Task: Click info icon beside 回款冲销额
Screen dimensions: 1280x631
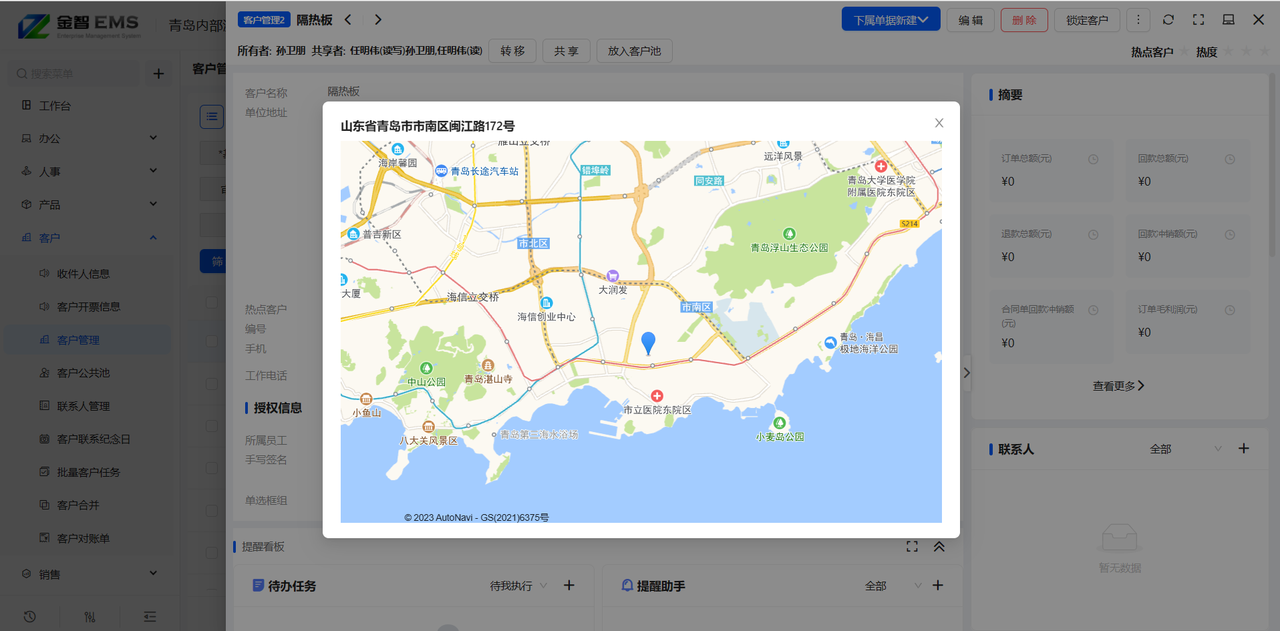Action: click(1230, 235)
